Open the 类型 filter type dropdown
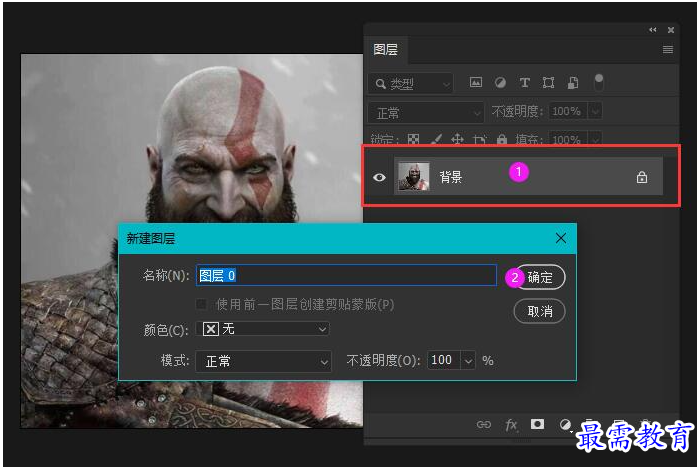This screenshot has height=468, width=700. click(x=410, y=84)
